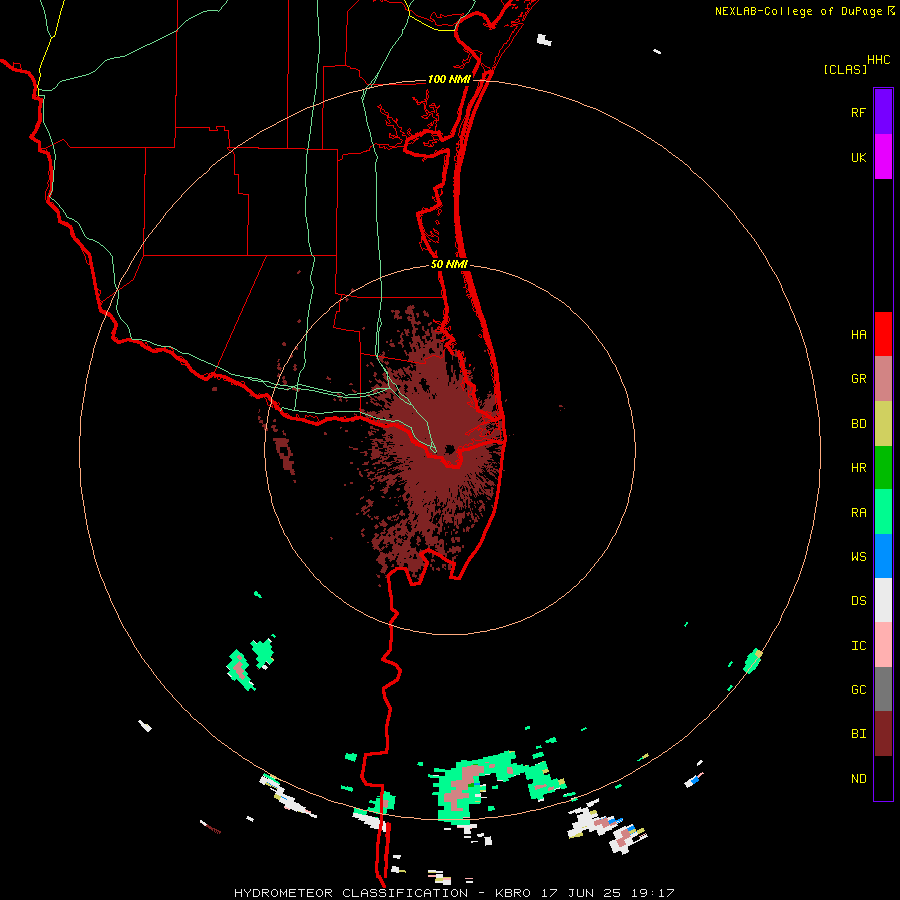Click the WS blue legend swatch
900x900 pixels.
883,556
